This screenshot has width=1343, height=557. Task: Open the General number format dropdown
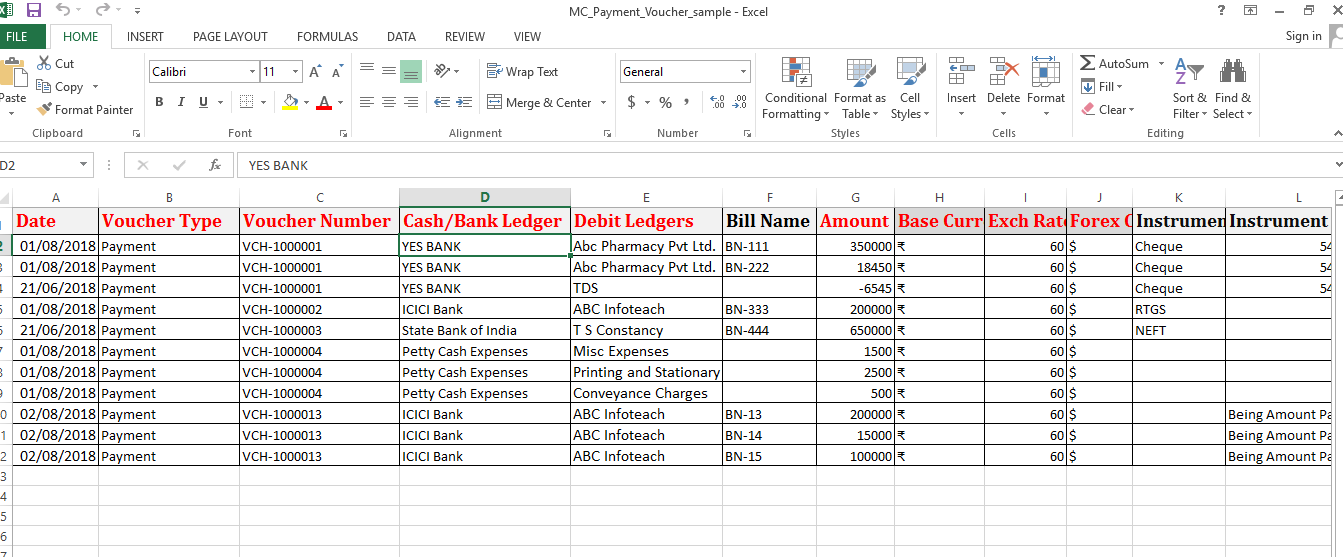(x=743, y=72)
